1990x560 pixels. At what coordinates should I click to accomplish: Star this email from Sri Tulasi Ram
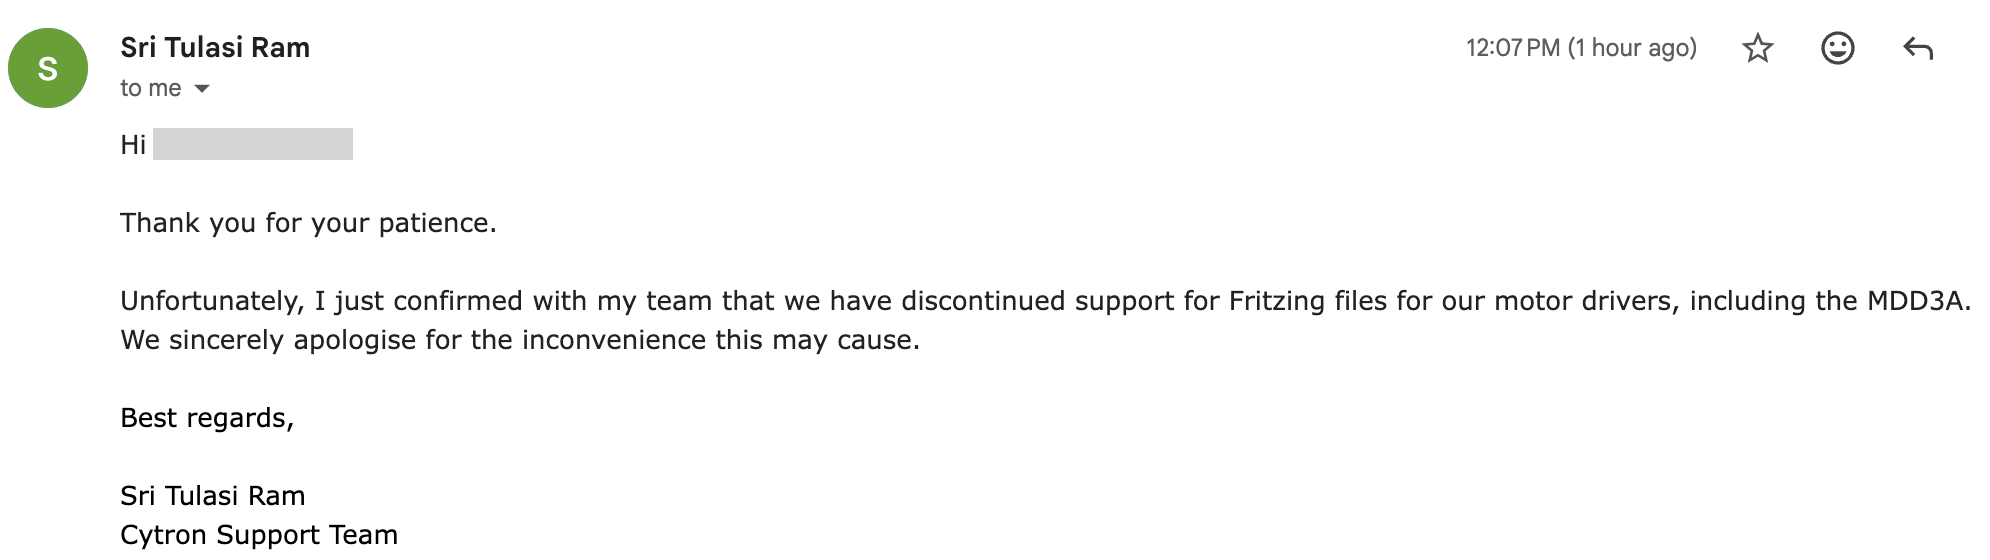pyautogui.click(x=1757, y=48)
